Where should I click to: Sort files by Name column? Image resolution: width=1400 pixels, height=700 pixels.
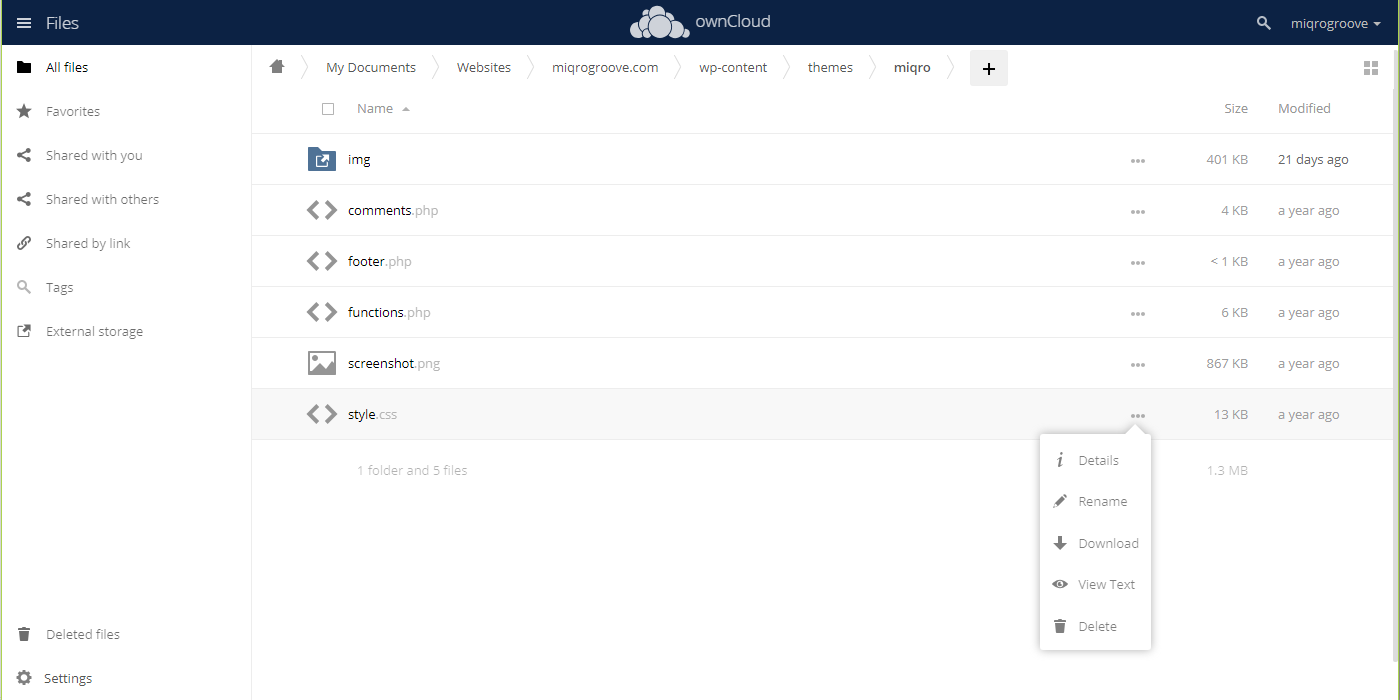[x=383, y=108]
